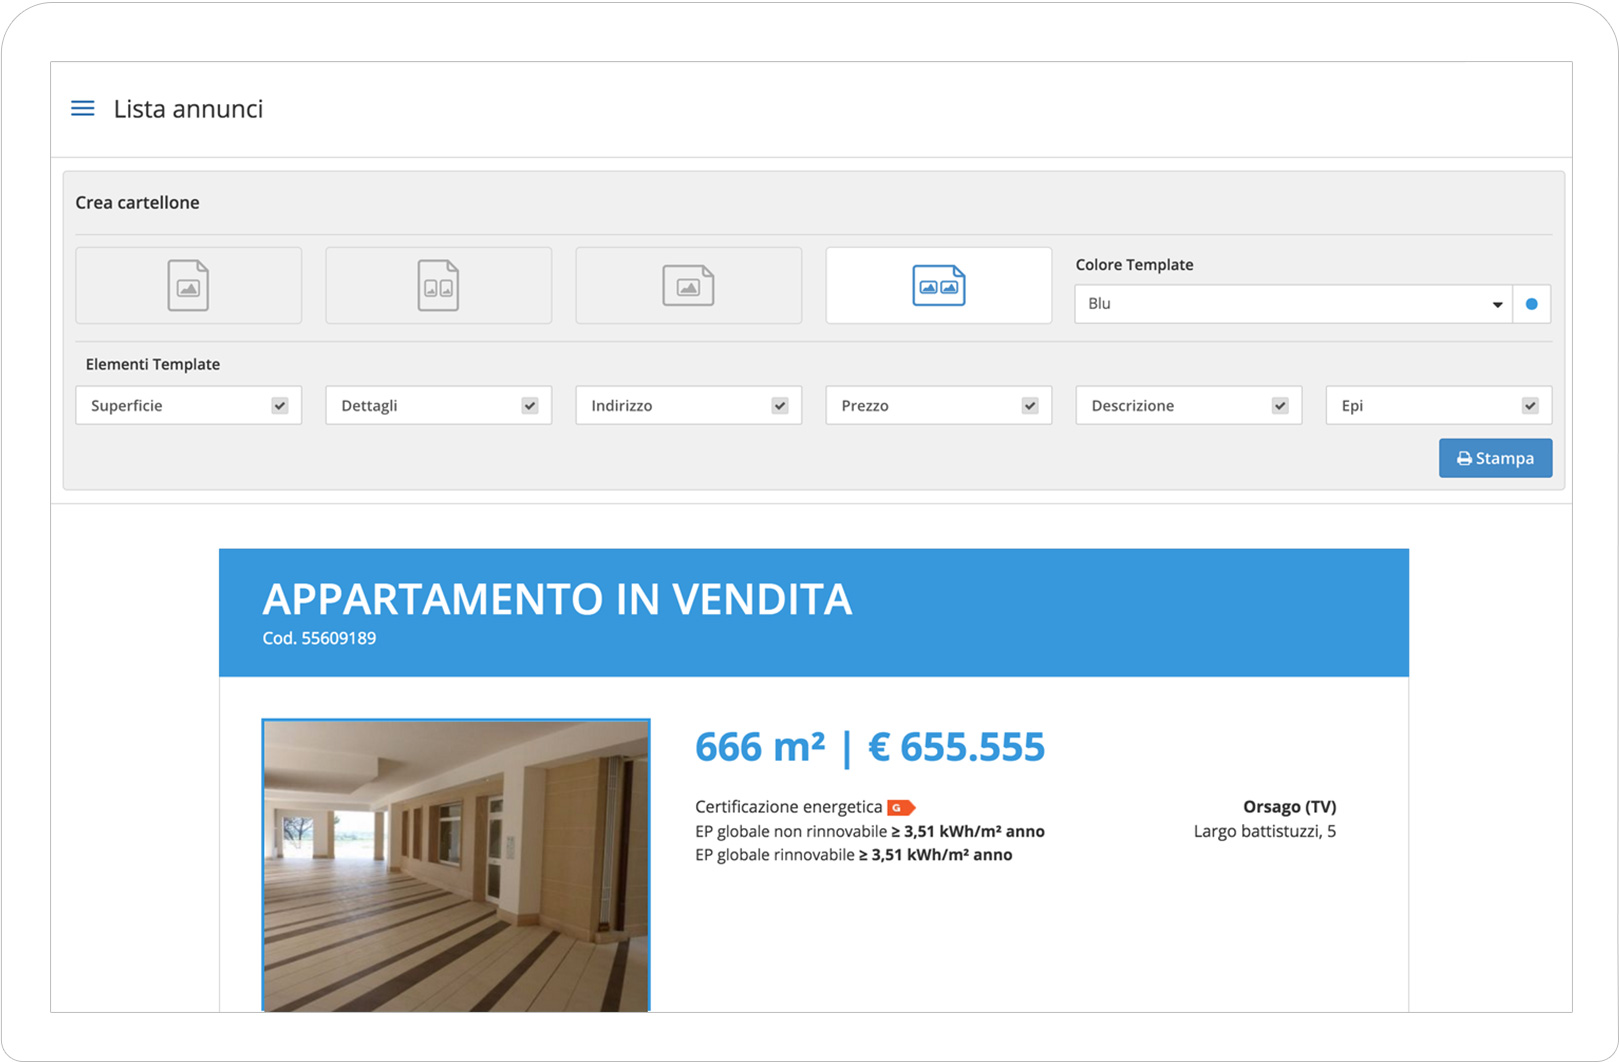Disable the Descrizione checkbox
This screenshot has width=1619, height=1062.
(x=1280, y=405)
